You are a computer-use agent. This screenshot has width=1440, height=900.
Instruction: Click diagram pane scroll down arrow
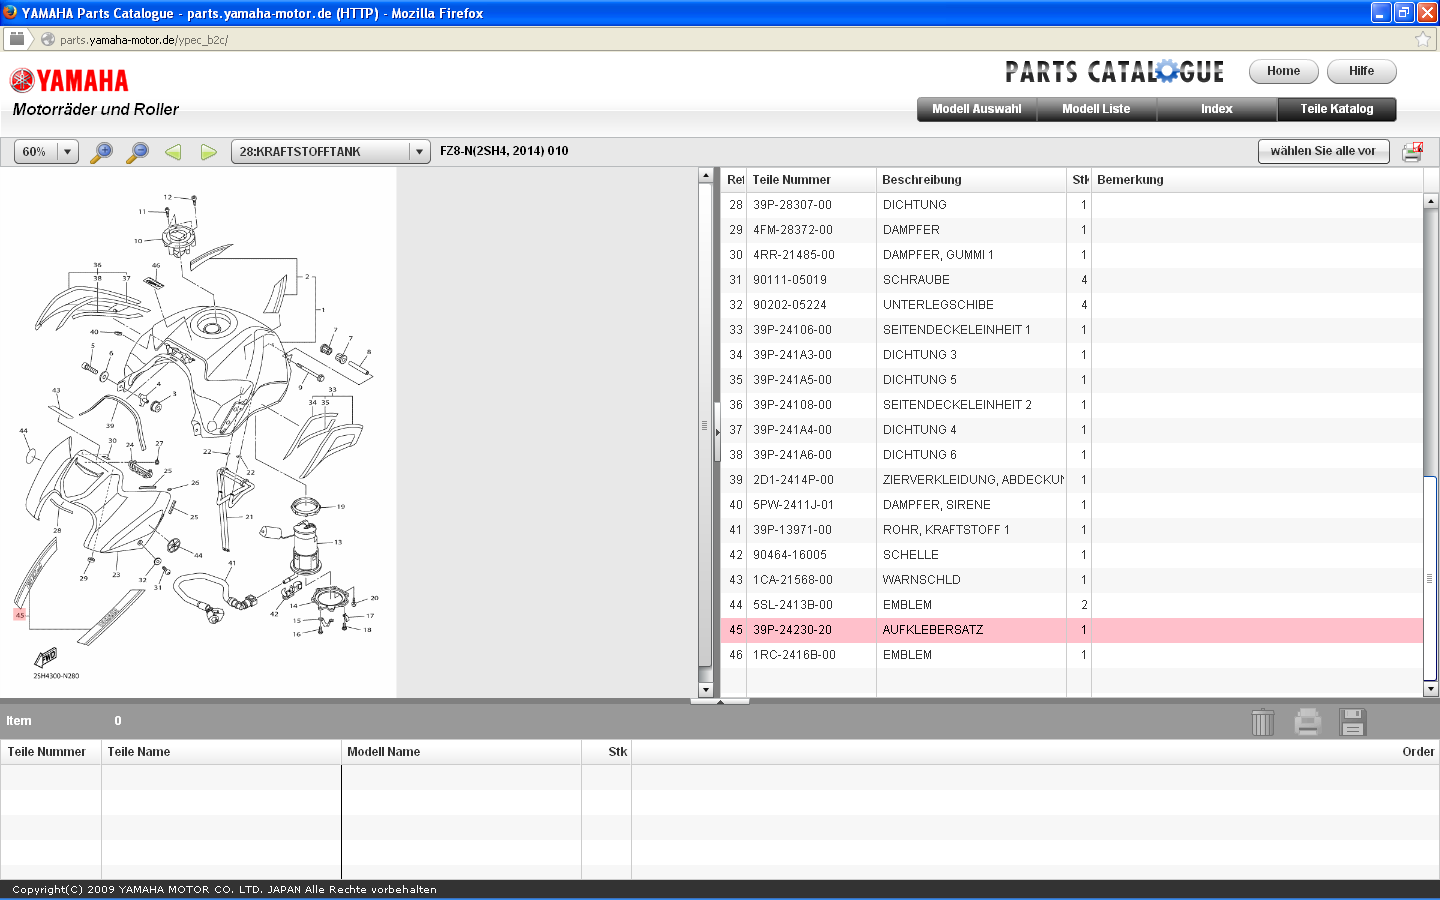coord(705,690)
